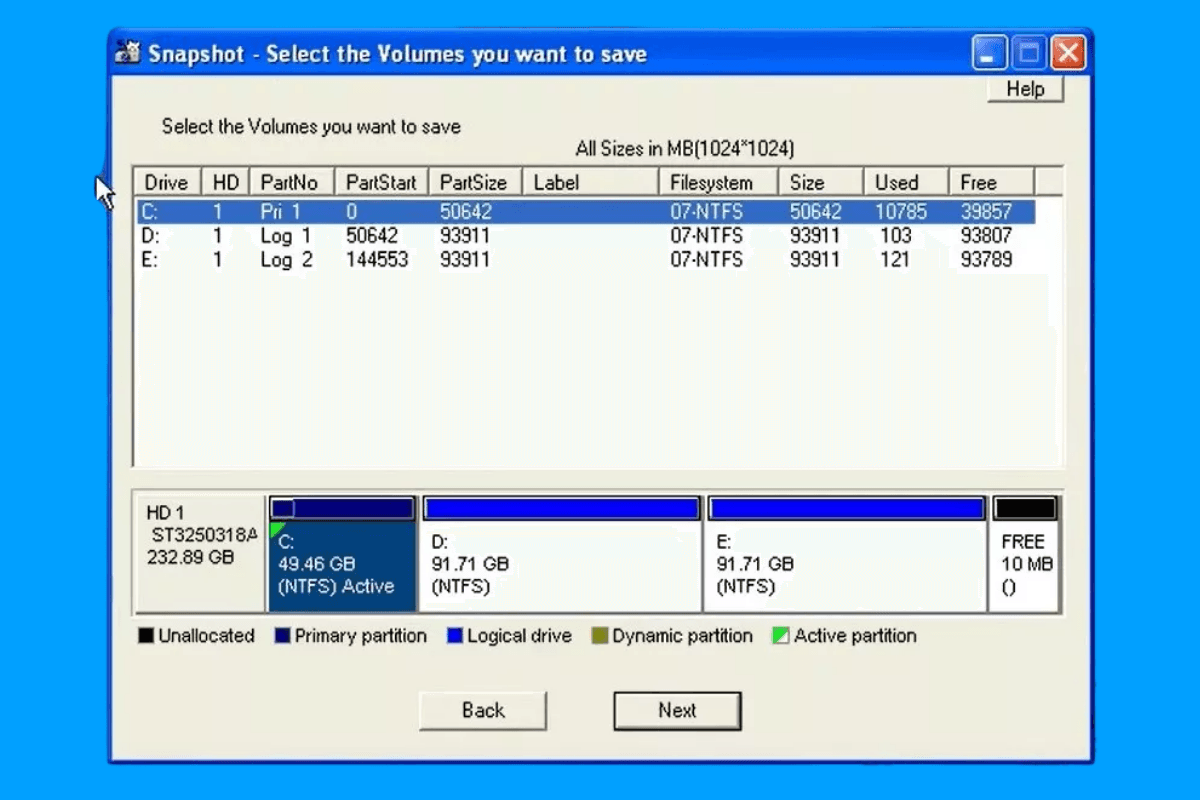
Task: Click the Filesystem column header
Action: click(x=718, y=182)
